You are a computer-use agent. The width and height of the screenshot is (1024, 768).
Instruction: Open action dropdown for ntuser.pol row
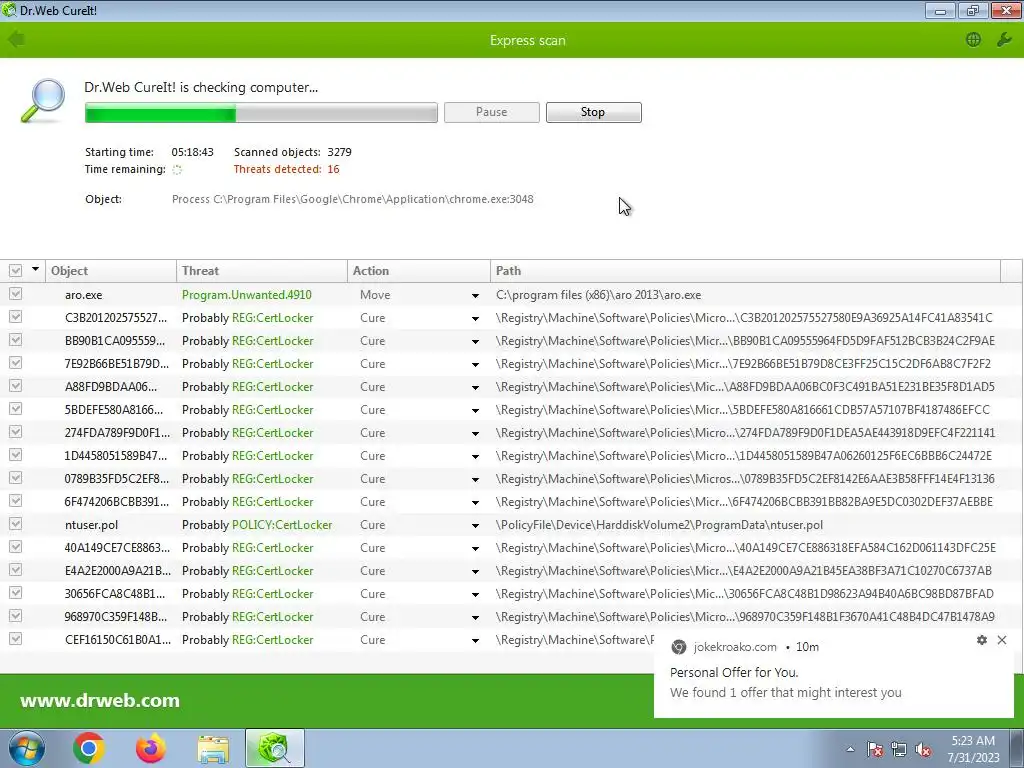[475, 526]
